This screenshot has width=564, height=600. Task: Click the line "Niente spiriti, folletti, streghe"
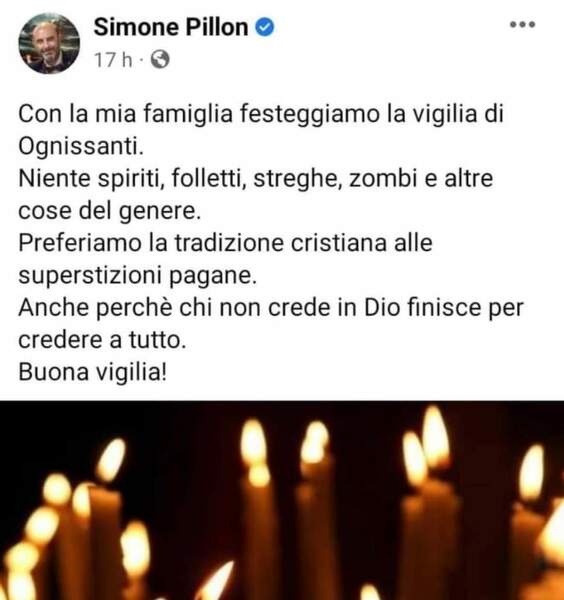pos(180,179)
